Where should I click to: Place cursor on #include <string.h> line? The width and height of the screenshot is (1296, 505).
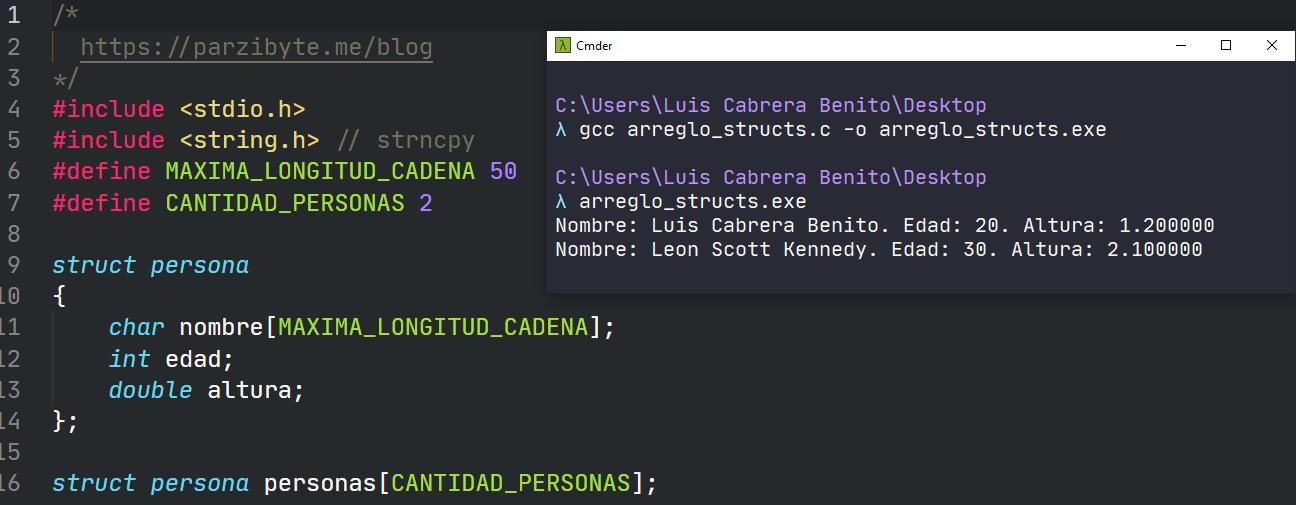coord(186,140)
